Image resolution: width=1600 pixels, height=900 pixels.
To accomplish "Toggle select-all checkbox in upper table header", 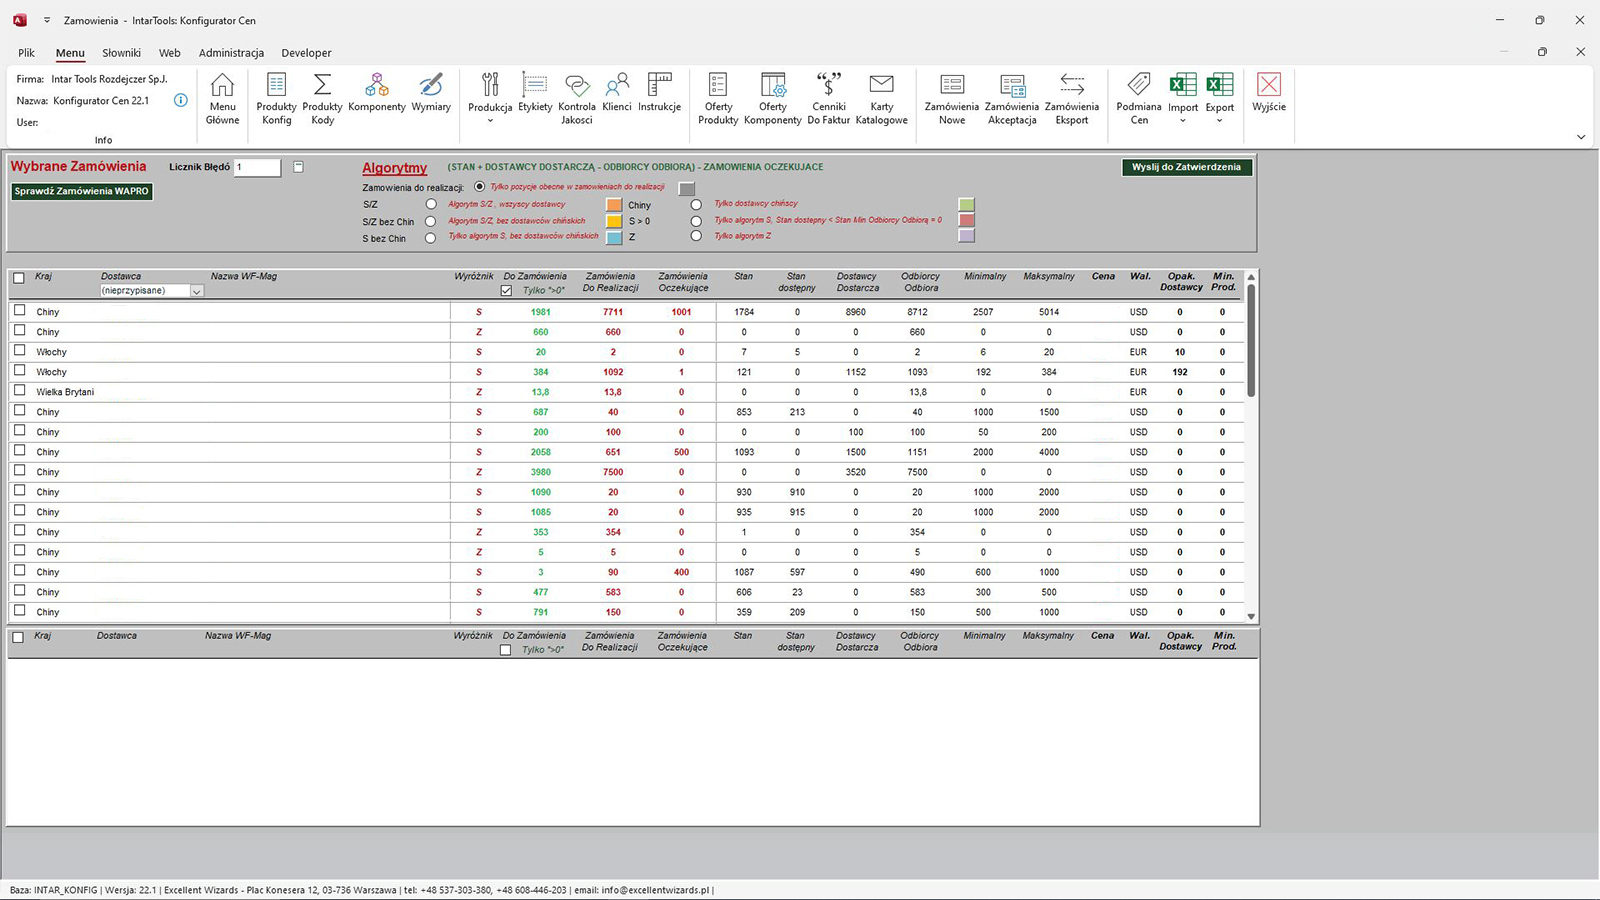I will 18,278.
